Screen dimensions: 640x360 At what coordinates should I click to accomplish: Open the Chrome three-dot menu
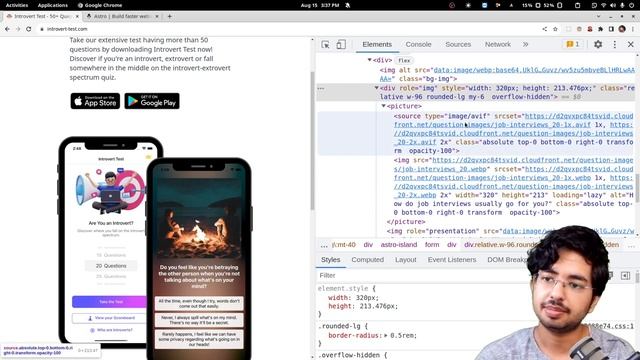(632, 29)
